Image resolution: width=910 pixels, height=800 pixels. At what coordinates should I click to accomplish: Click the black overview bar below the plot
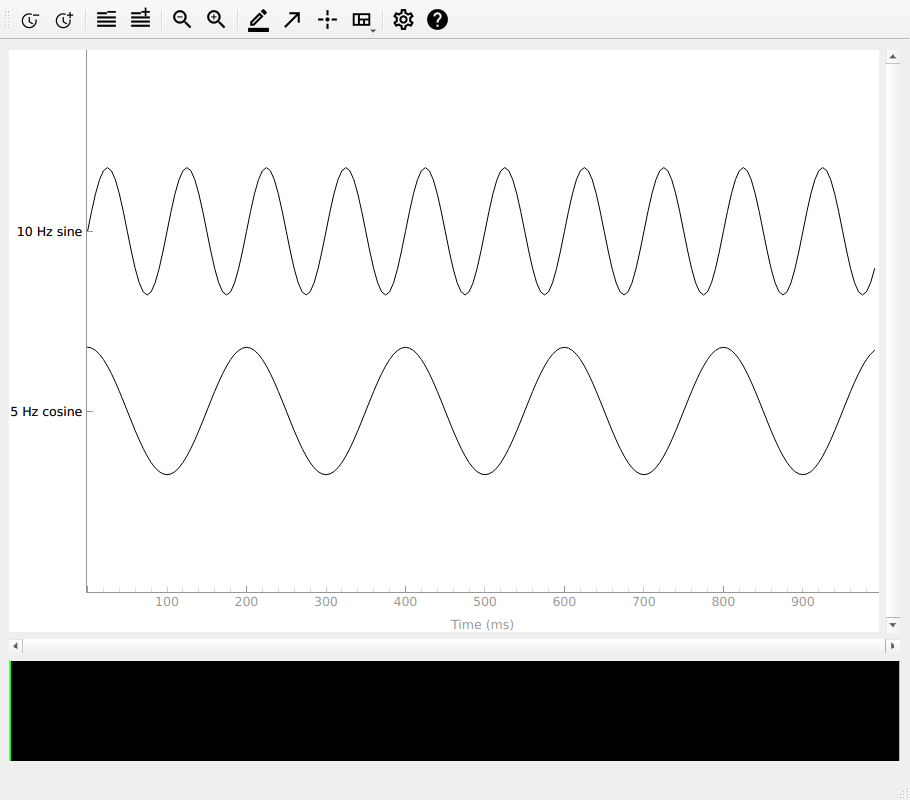pyautogui.click(x=454, y=710)
